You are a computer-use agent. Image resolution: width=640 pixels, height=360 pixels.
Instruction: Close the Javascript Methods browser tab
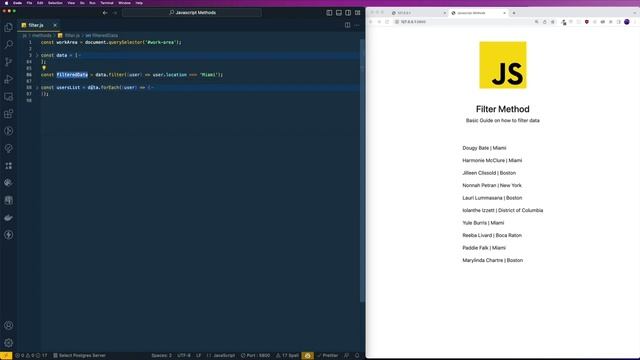click(x=504, y=13)
